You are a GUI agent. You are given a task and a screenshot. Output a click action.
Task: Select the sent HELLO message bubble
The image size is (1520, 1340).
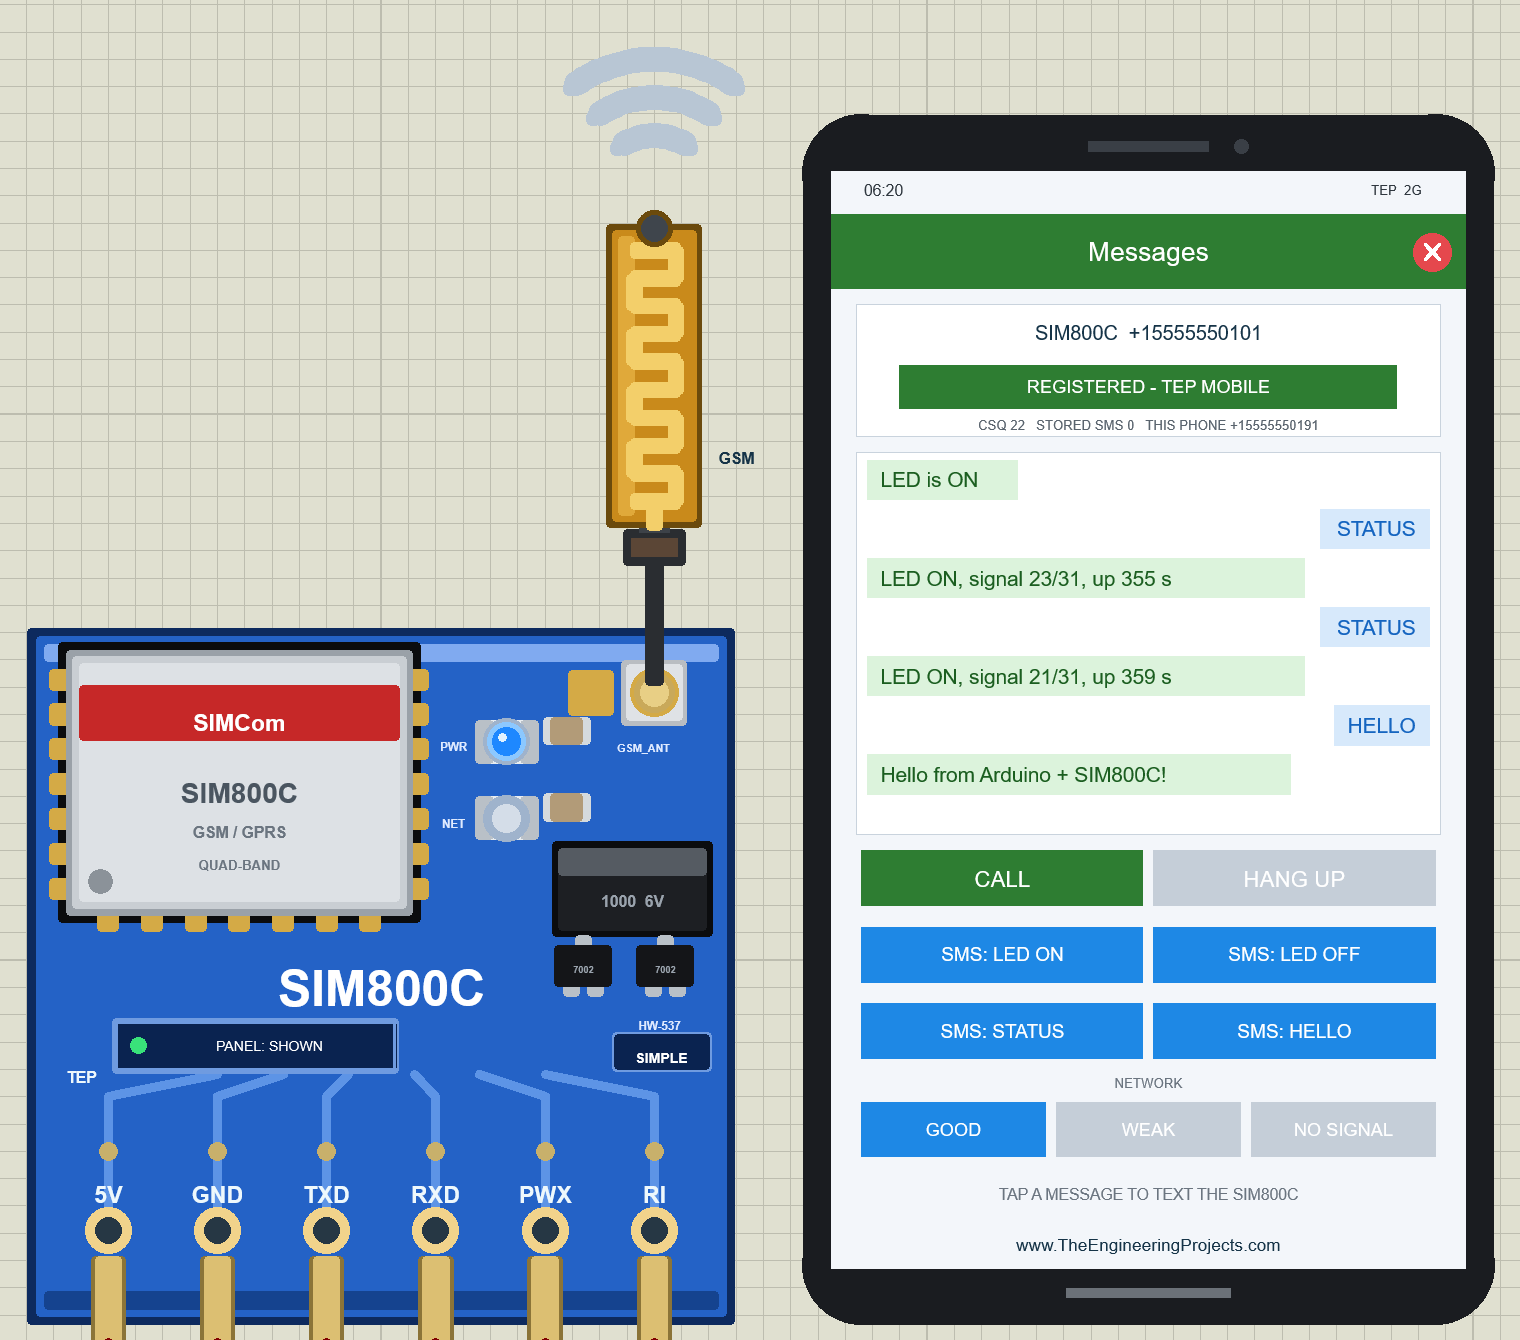[x=1381, y=725]
